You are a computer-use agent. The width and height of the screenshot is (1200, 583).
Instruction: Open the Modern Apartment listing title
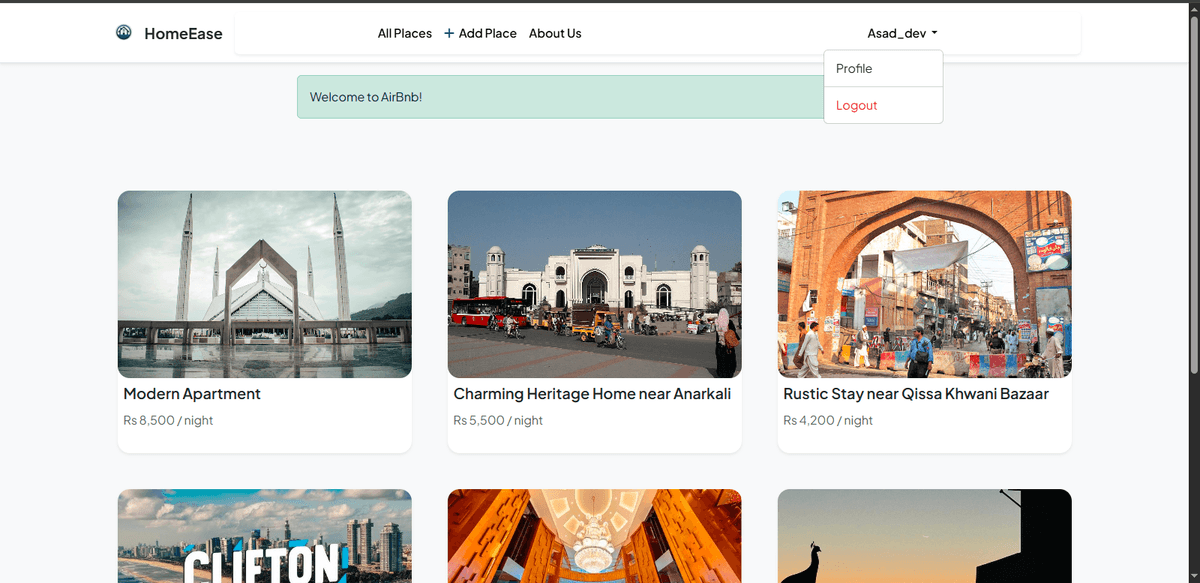coord(191,394)
